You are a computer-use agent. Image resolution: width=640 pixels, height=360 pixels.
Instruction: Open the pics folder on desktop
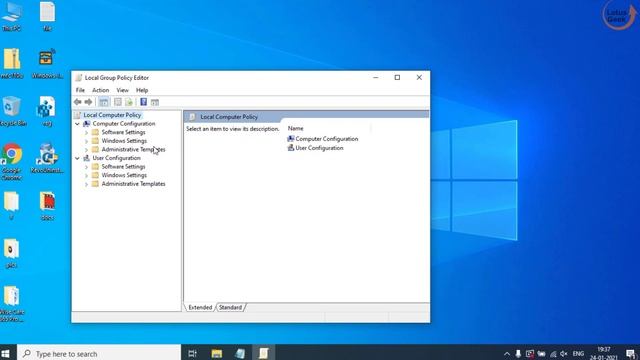(x=11, y=253)
